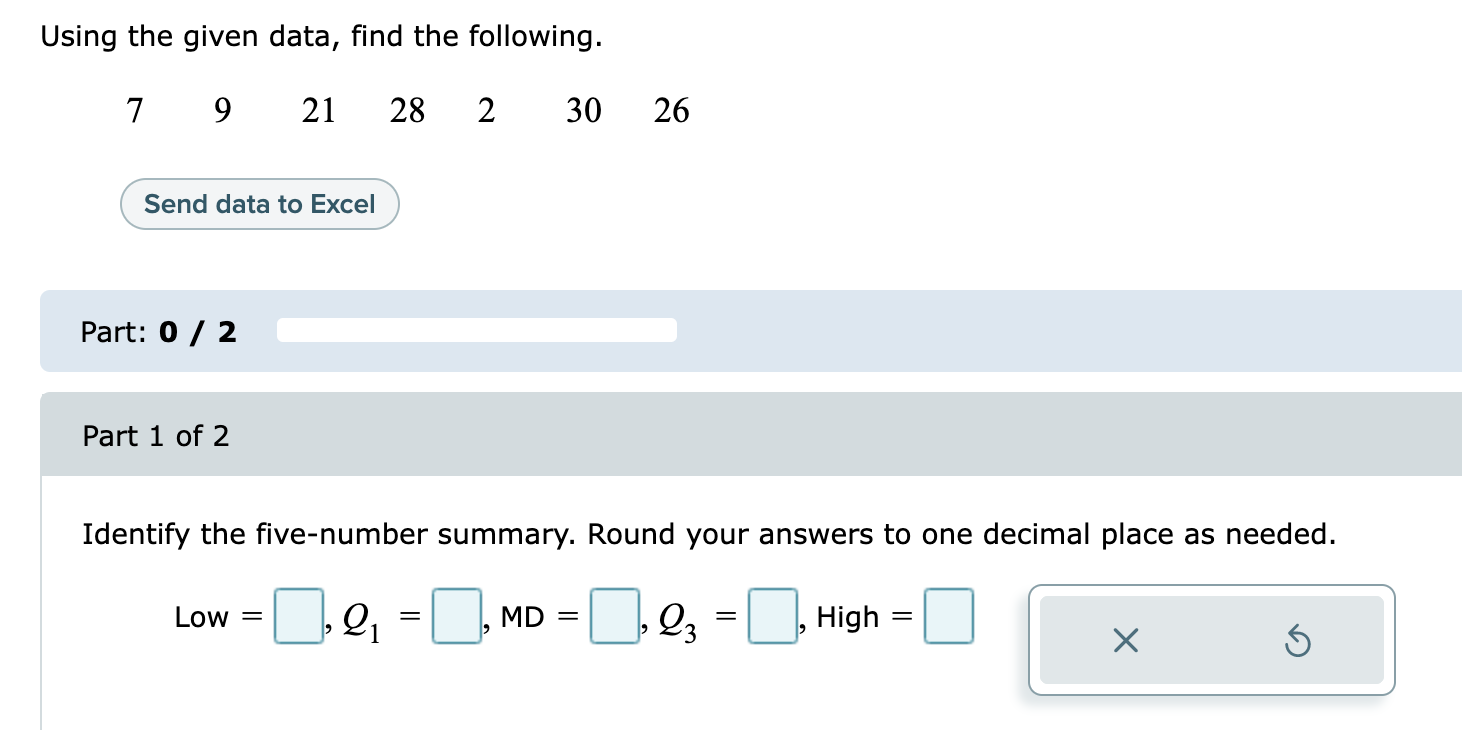Click the circular undo reset icon
1462x730 pixels.
(x=1298, y=641)
